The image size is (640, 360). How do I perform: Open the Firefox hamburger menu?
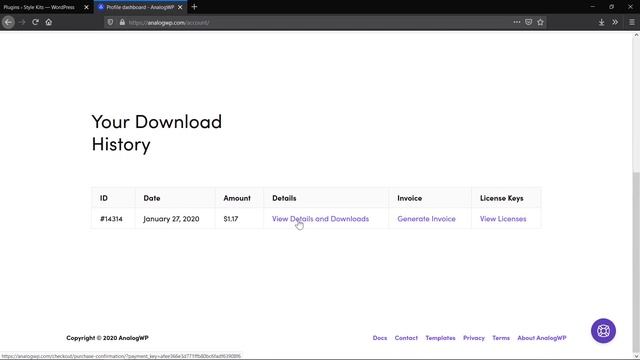coord(631,22)
